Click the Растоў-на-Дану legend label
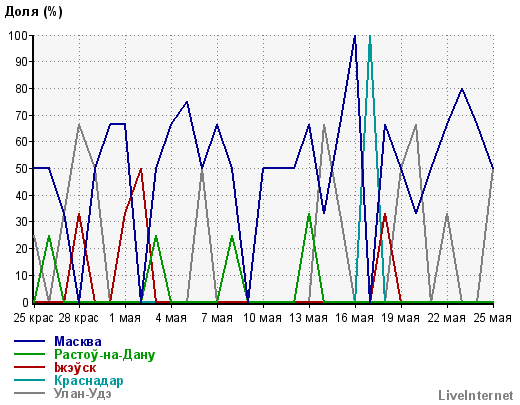The width and height of the screenshot is (520, 405). click(x=105, y=355)
